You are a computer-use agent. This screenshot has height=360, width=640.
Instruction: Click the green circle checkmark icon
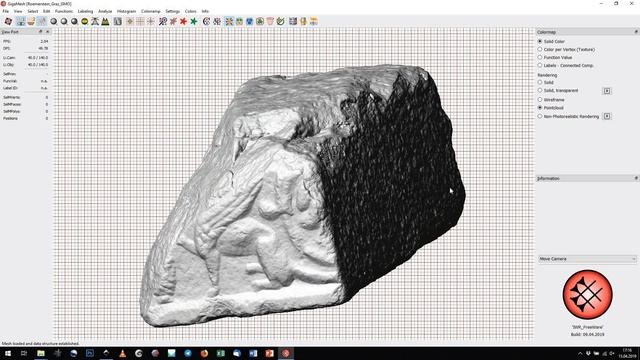click(x=280, y=21)
